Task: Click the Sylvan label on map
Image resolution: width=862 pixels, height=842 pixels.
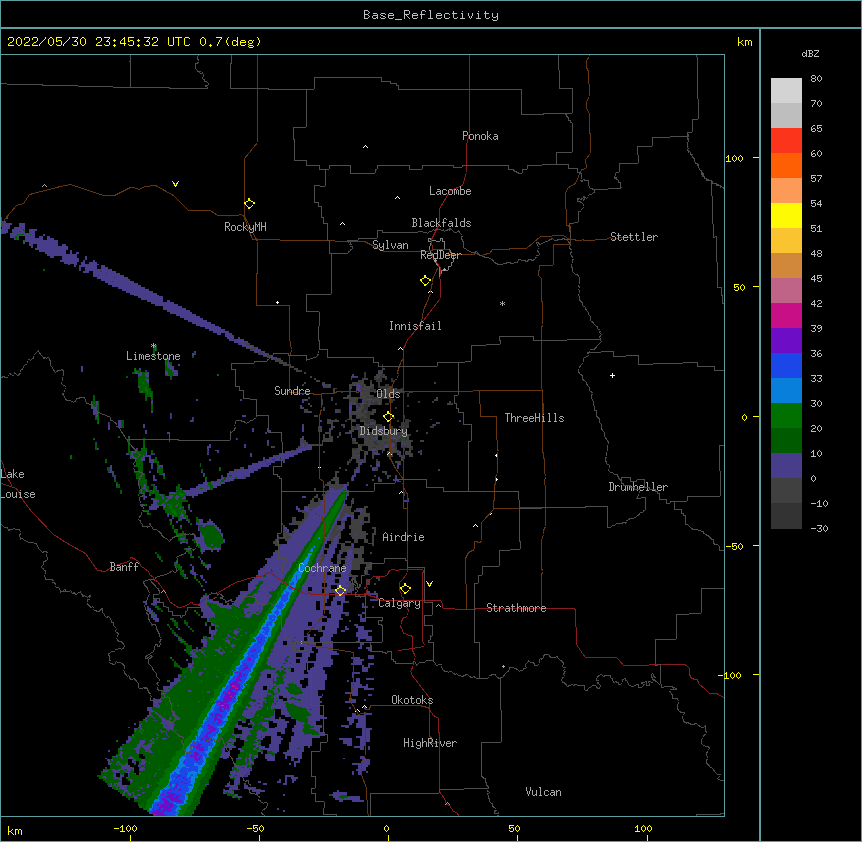Action: (x=390, y=245)
